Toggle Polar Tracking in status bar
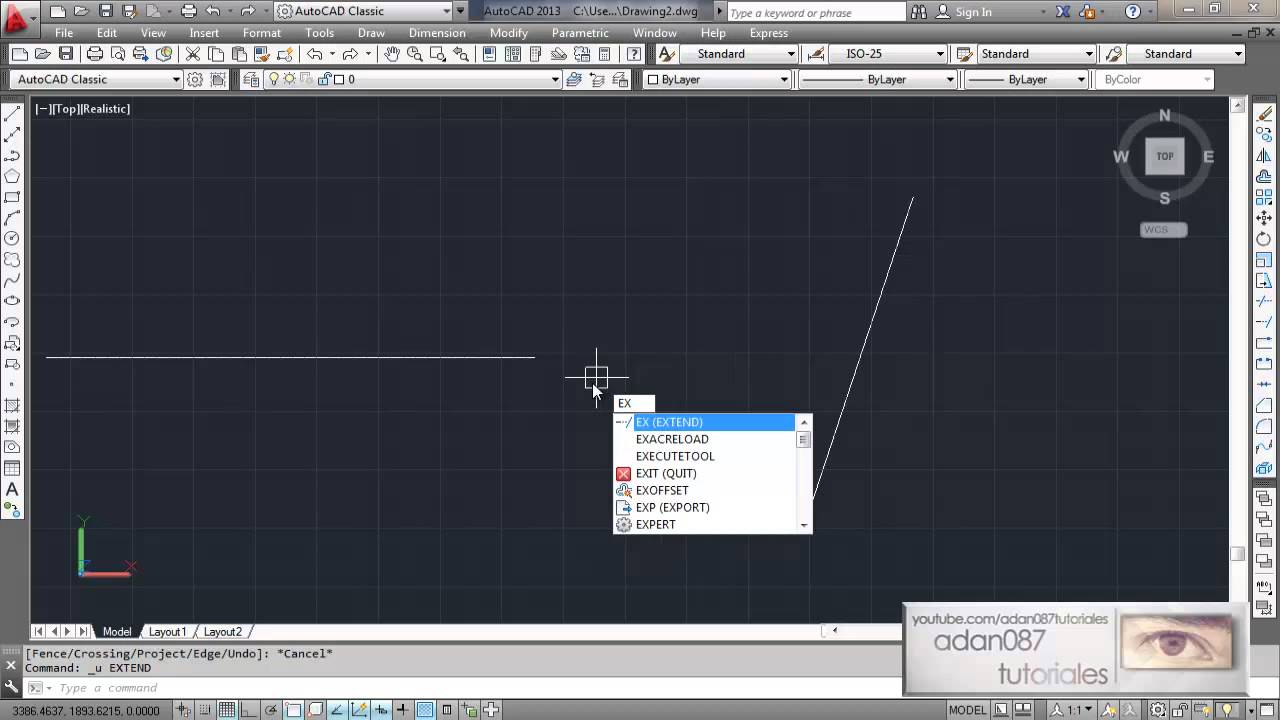Screen dimensions: 1280x720 point(271,710)
